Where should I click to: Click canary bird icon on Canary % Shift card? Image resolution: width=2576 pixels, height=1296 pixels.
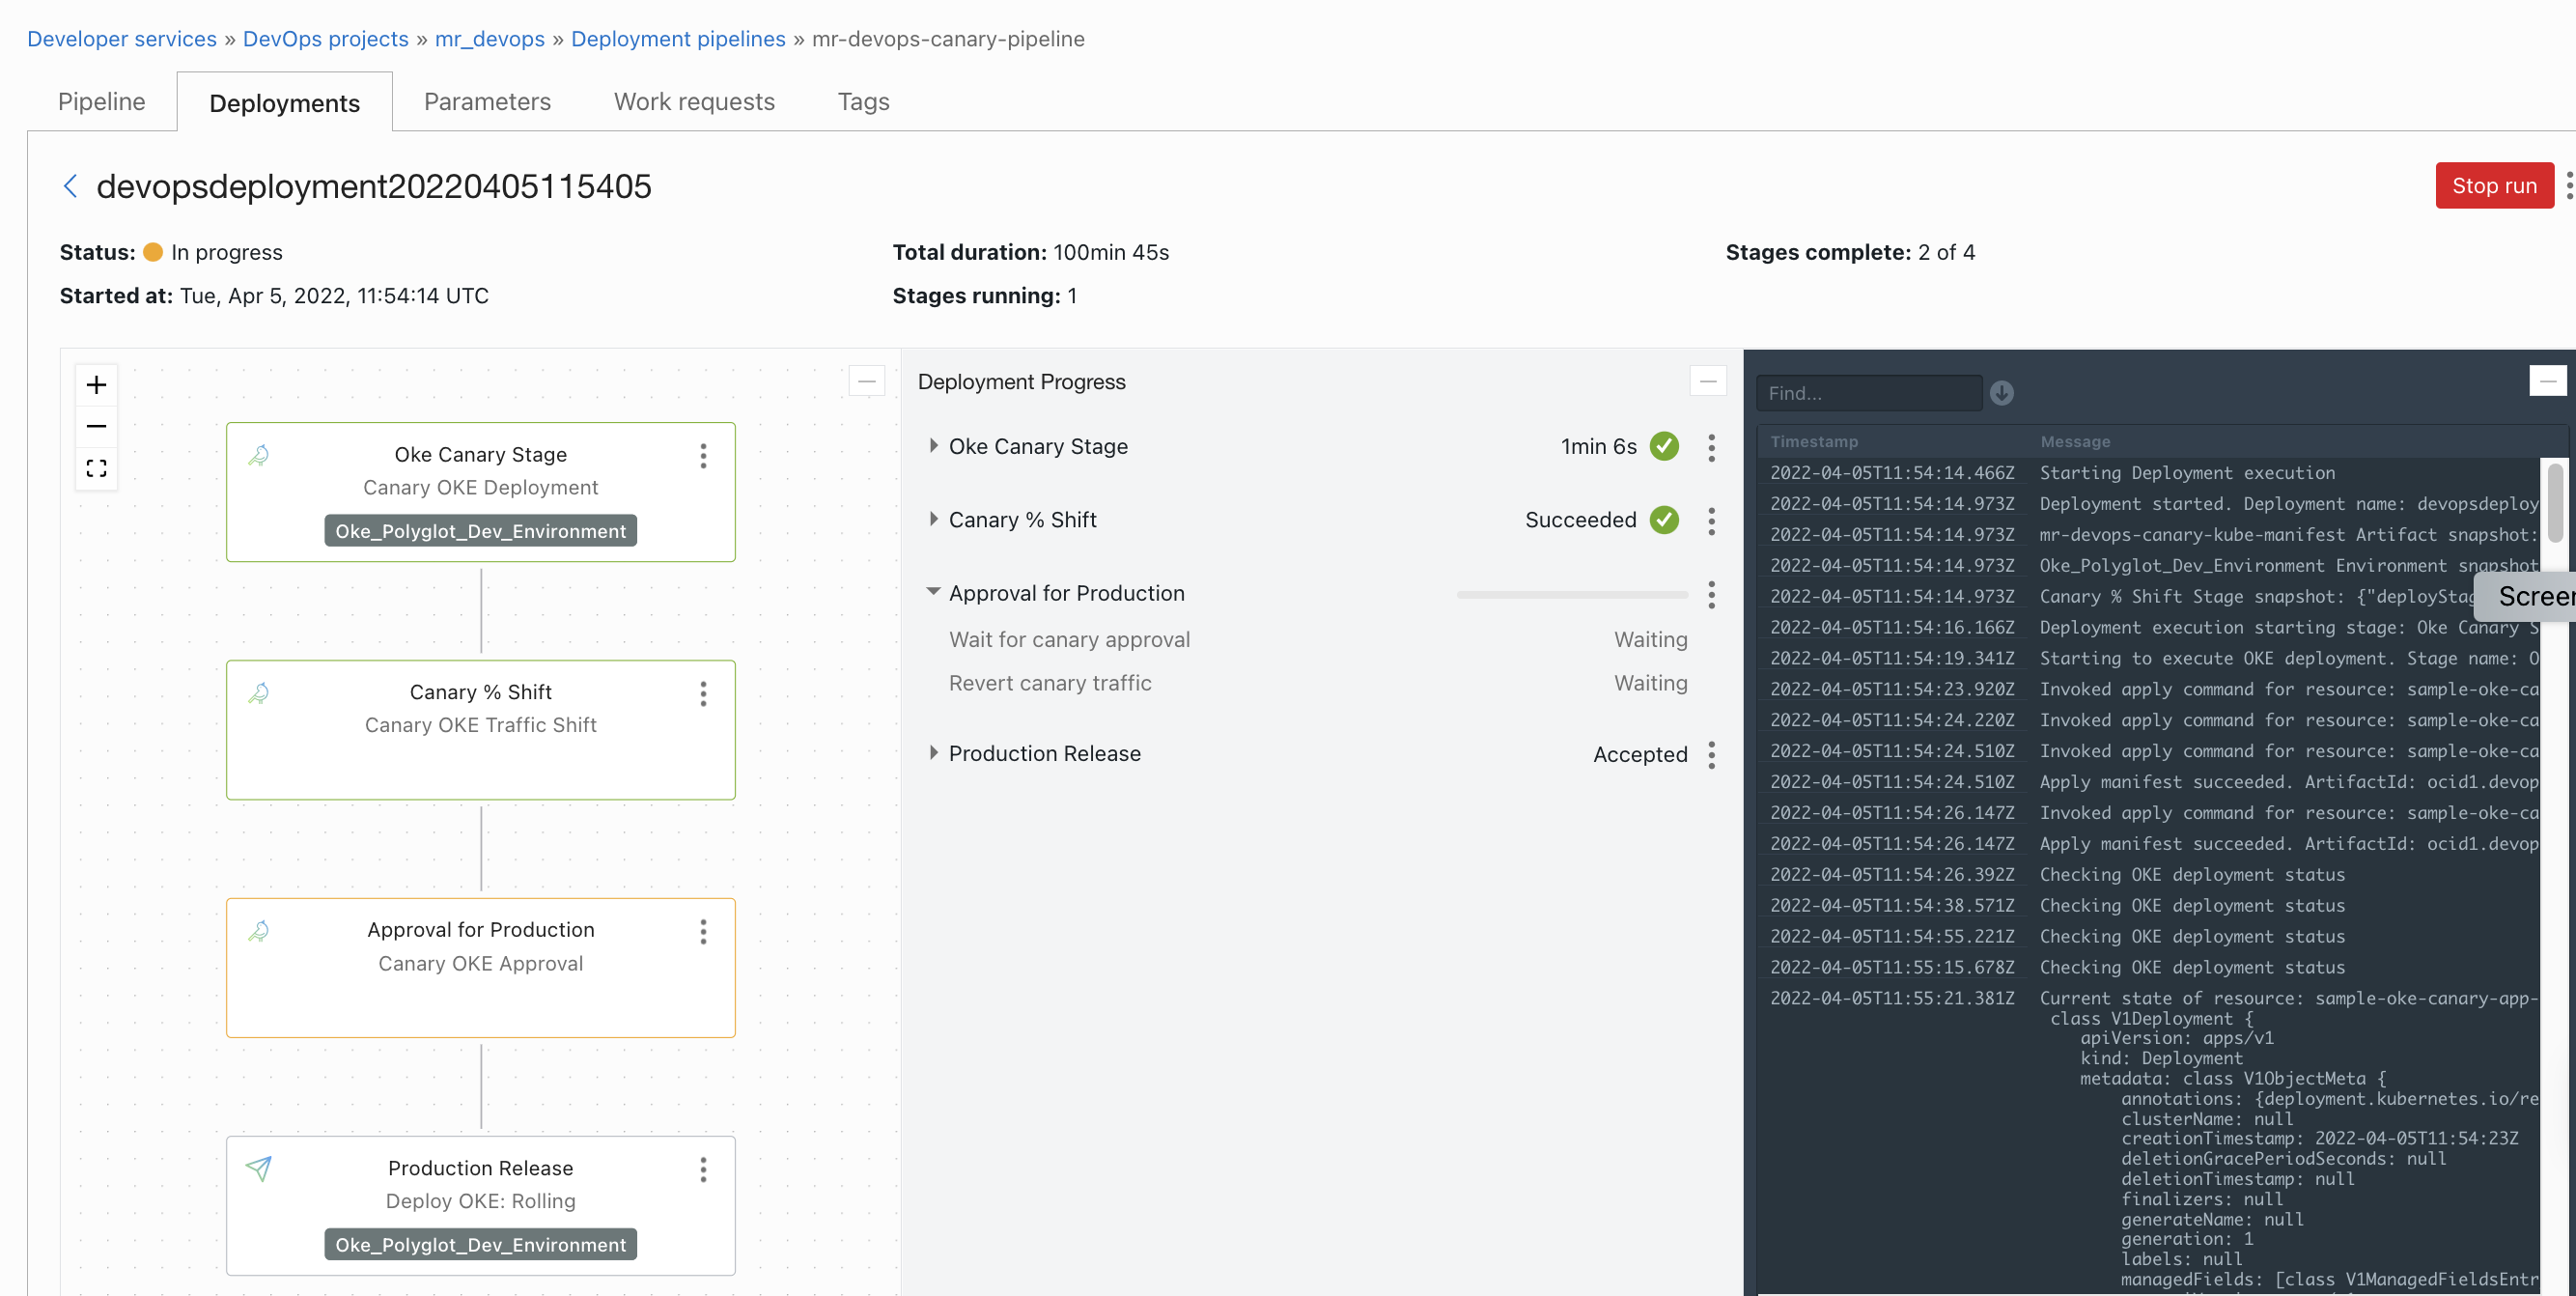pos(259,693)
